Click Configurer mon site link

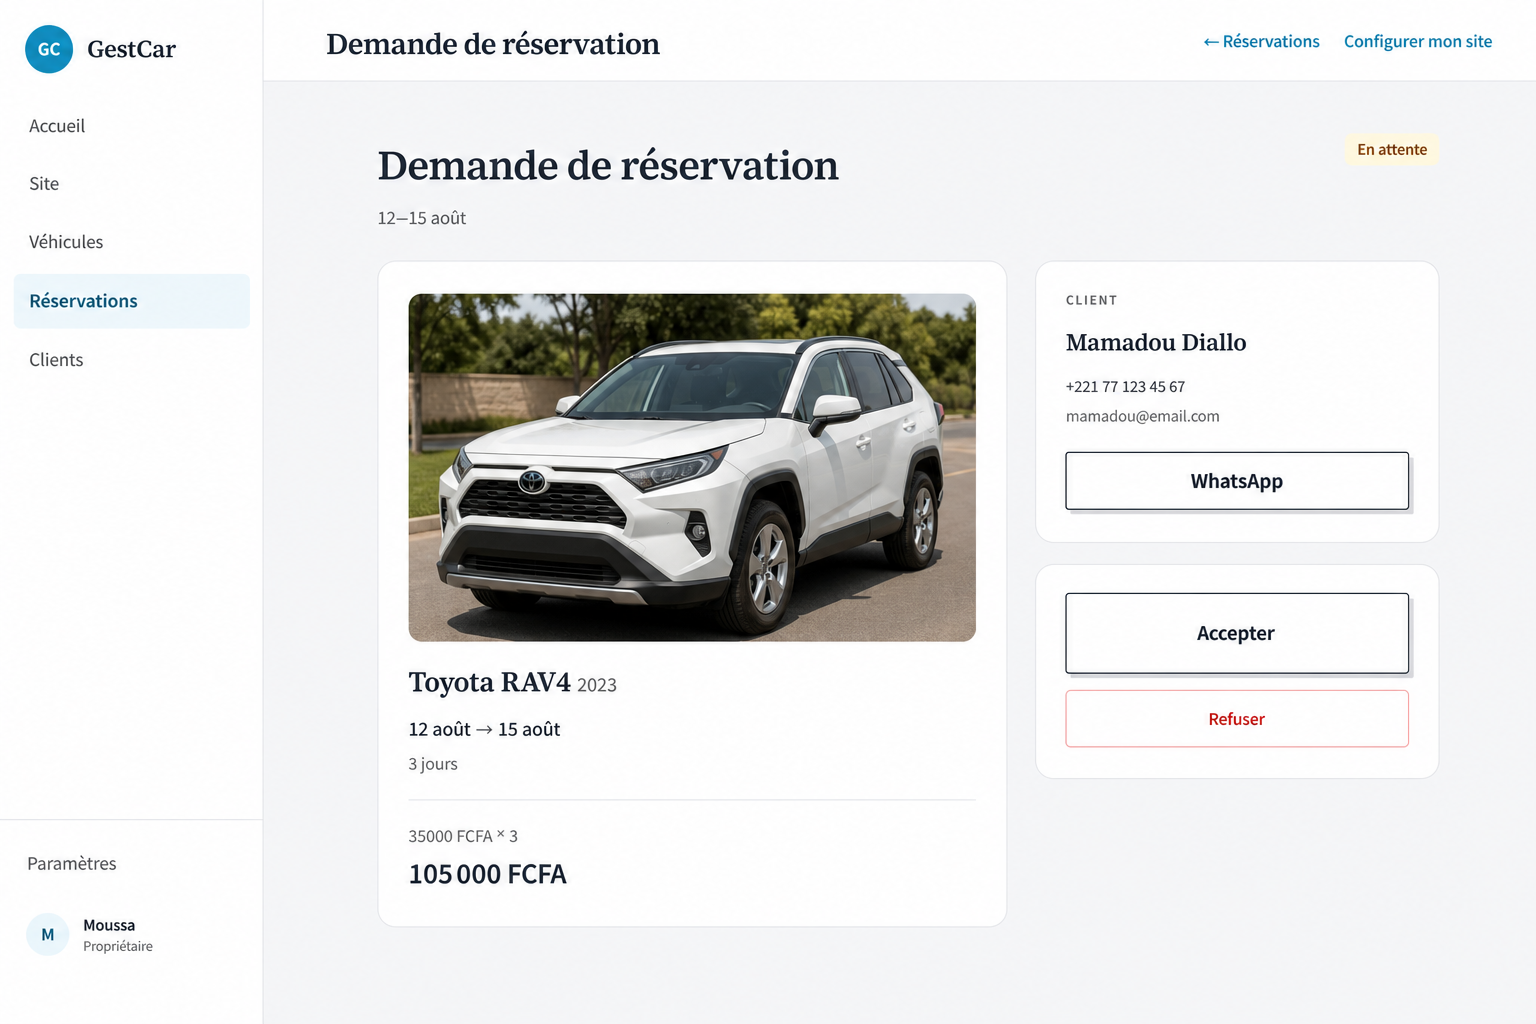[1418, 41]
